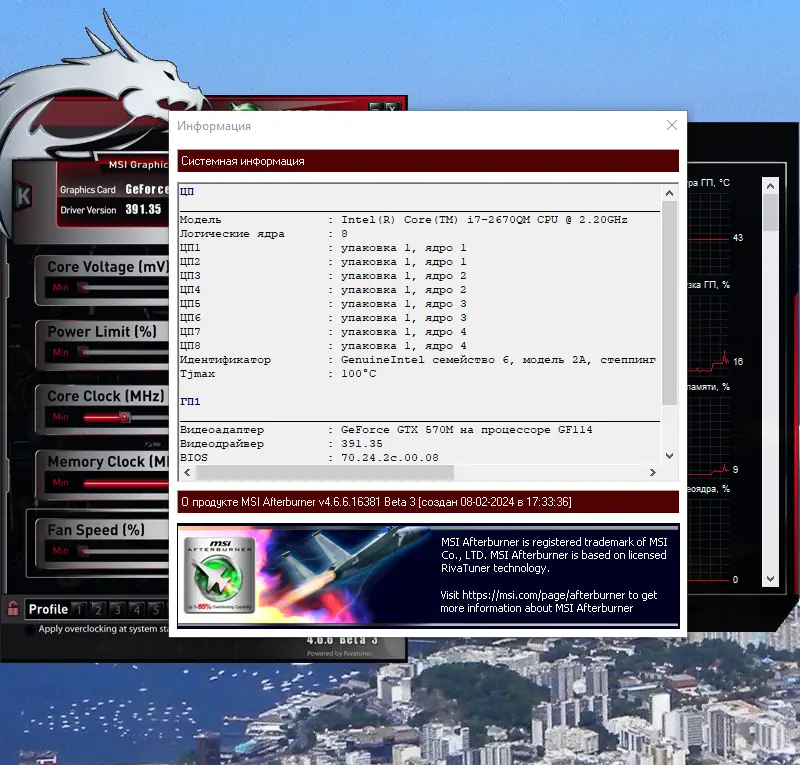
Task: Click the ЦП8 row
Action: pos(419,346)
